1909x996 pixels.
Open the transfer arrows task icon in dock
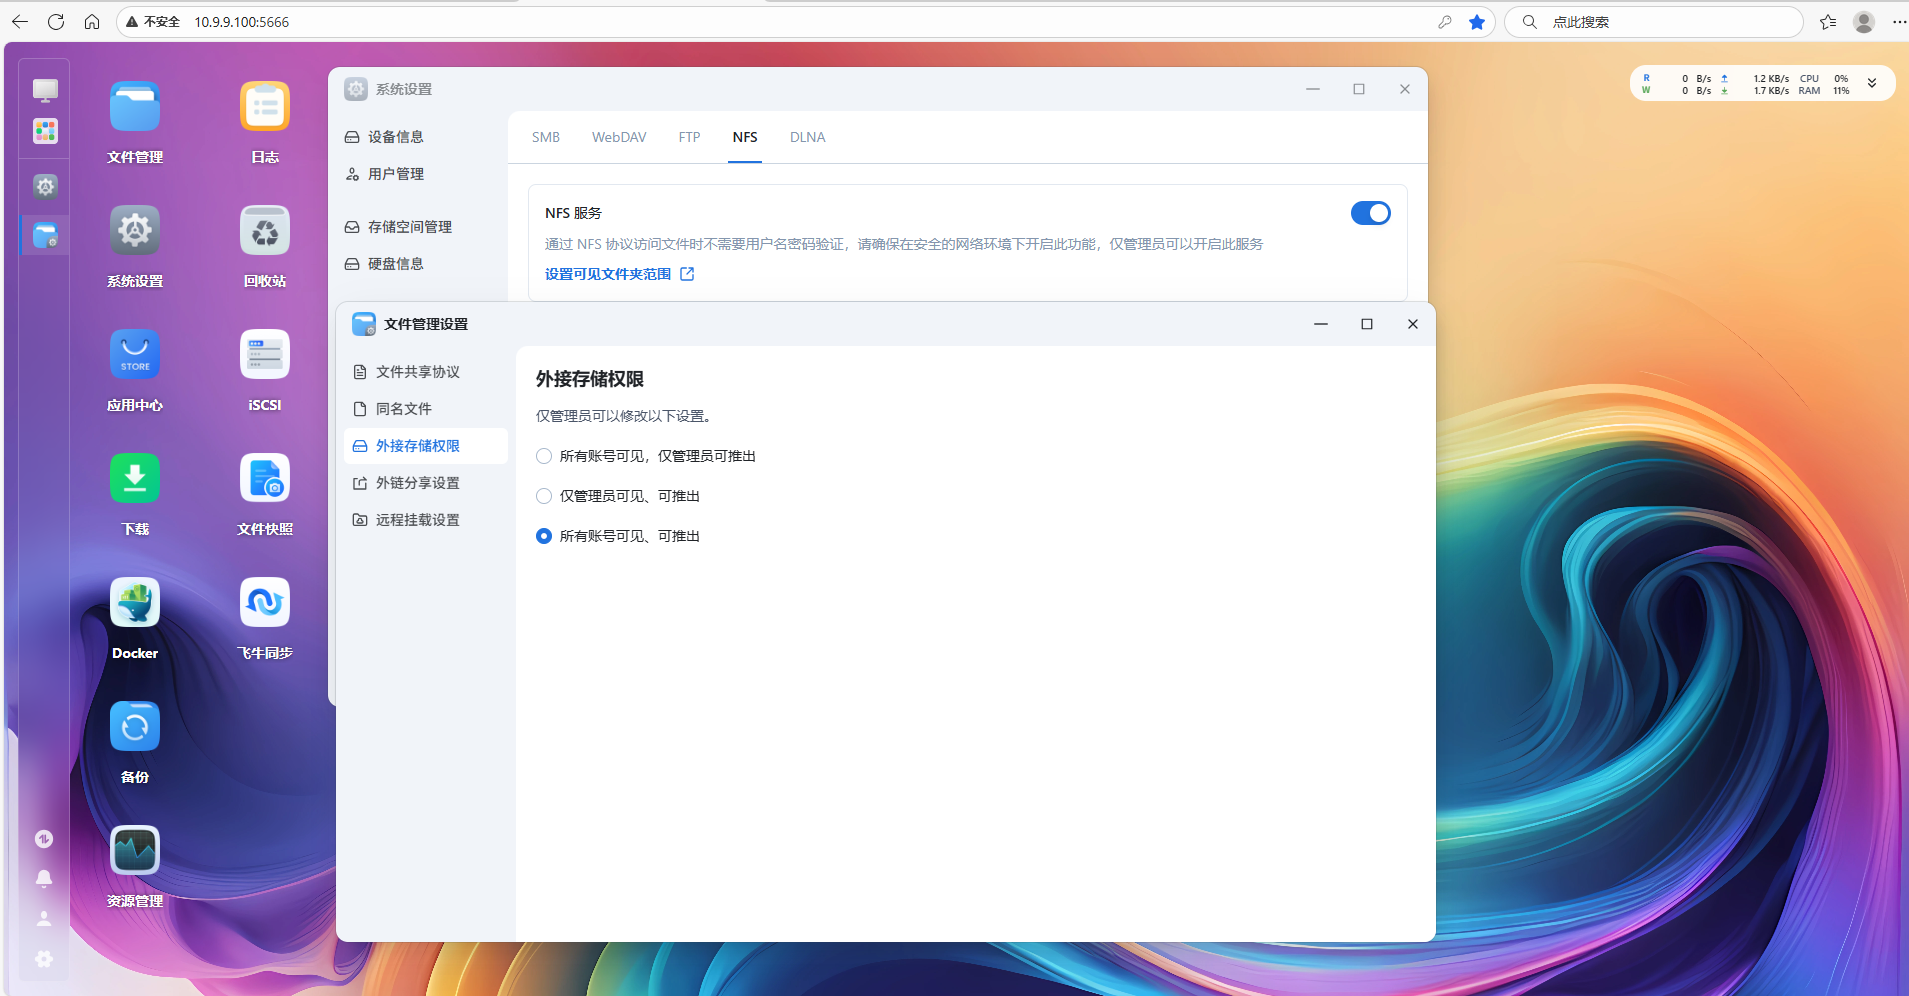click(x=44, y=839)
